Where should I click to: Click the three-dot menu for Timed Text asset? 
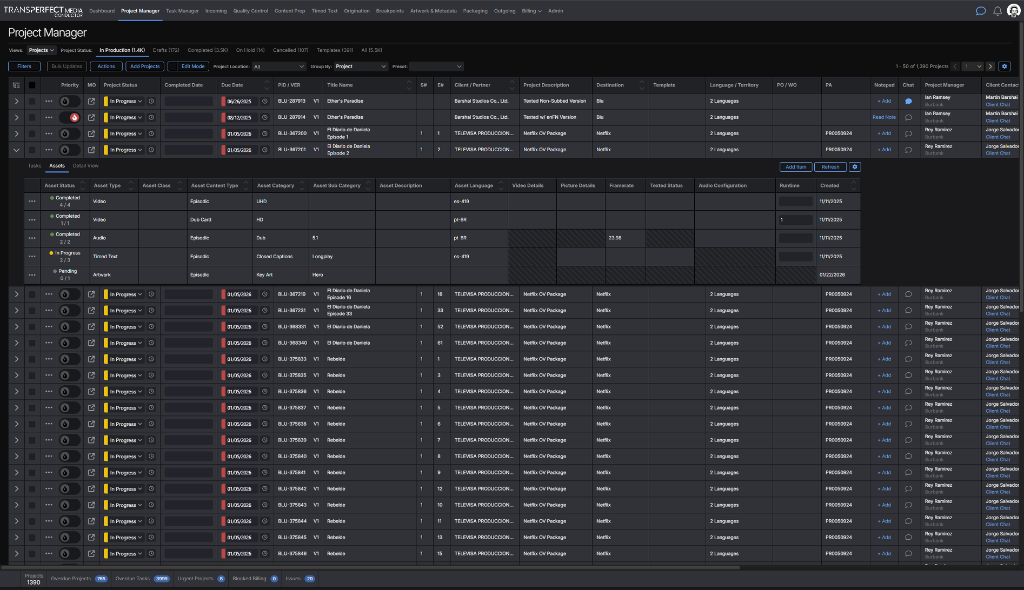(32, 256)
